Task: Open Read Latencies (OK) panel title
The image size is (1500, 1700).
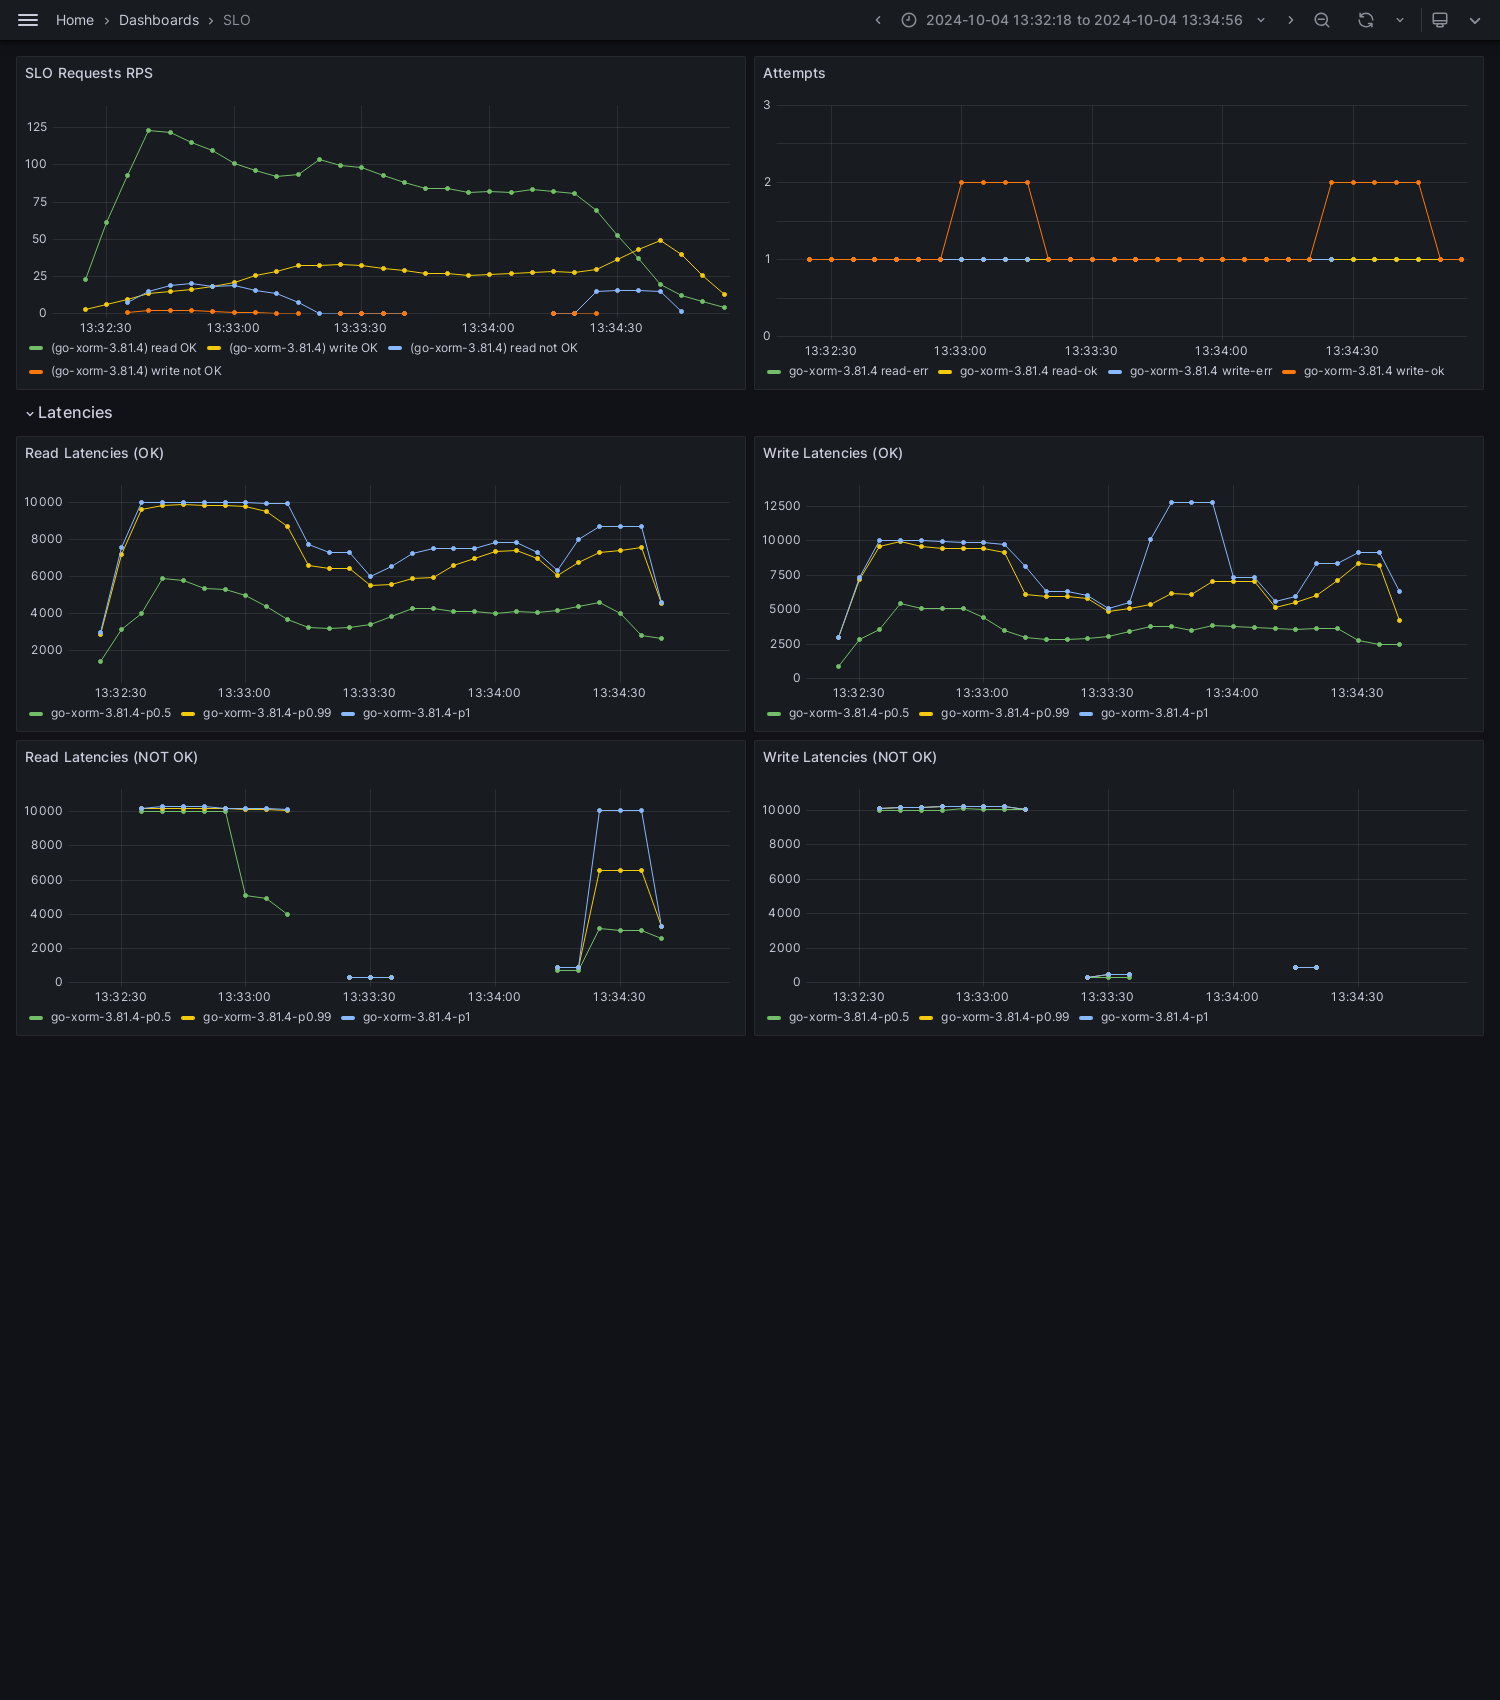Action: 94,453
